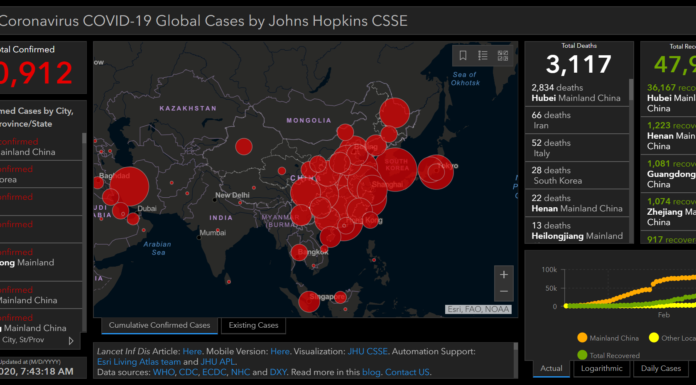Viewport: 696px width, 385px height.
Task: Toggle Mainland China orange legend marker
Action: [582, 338]
